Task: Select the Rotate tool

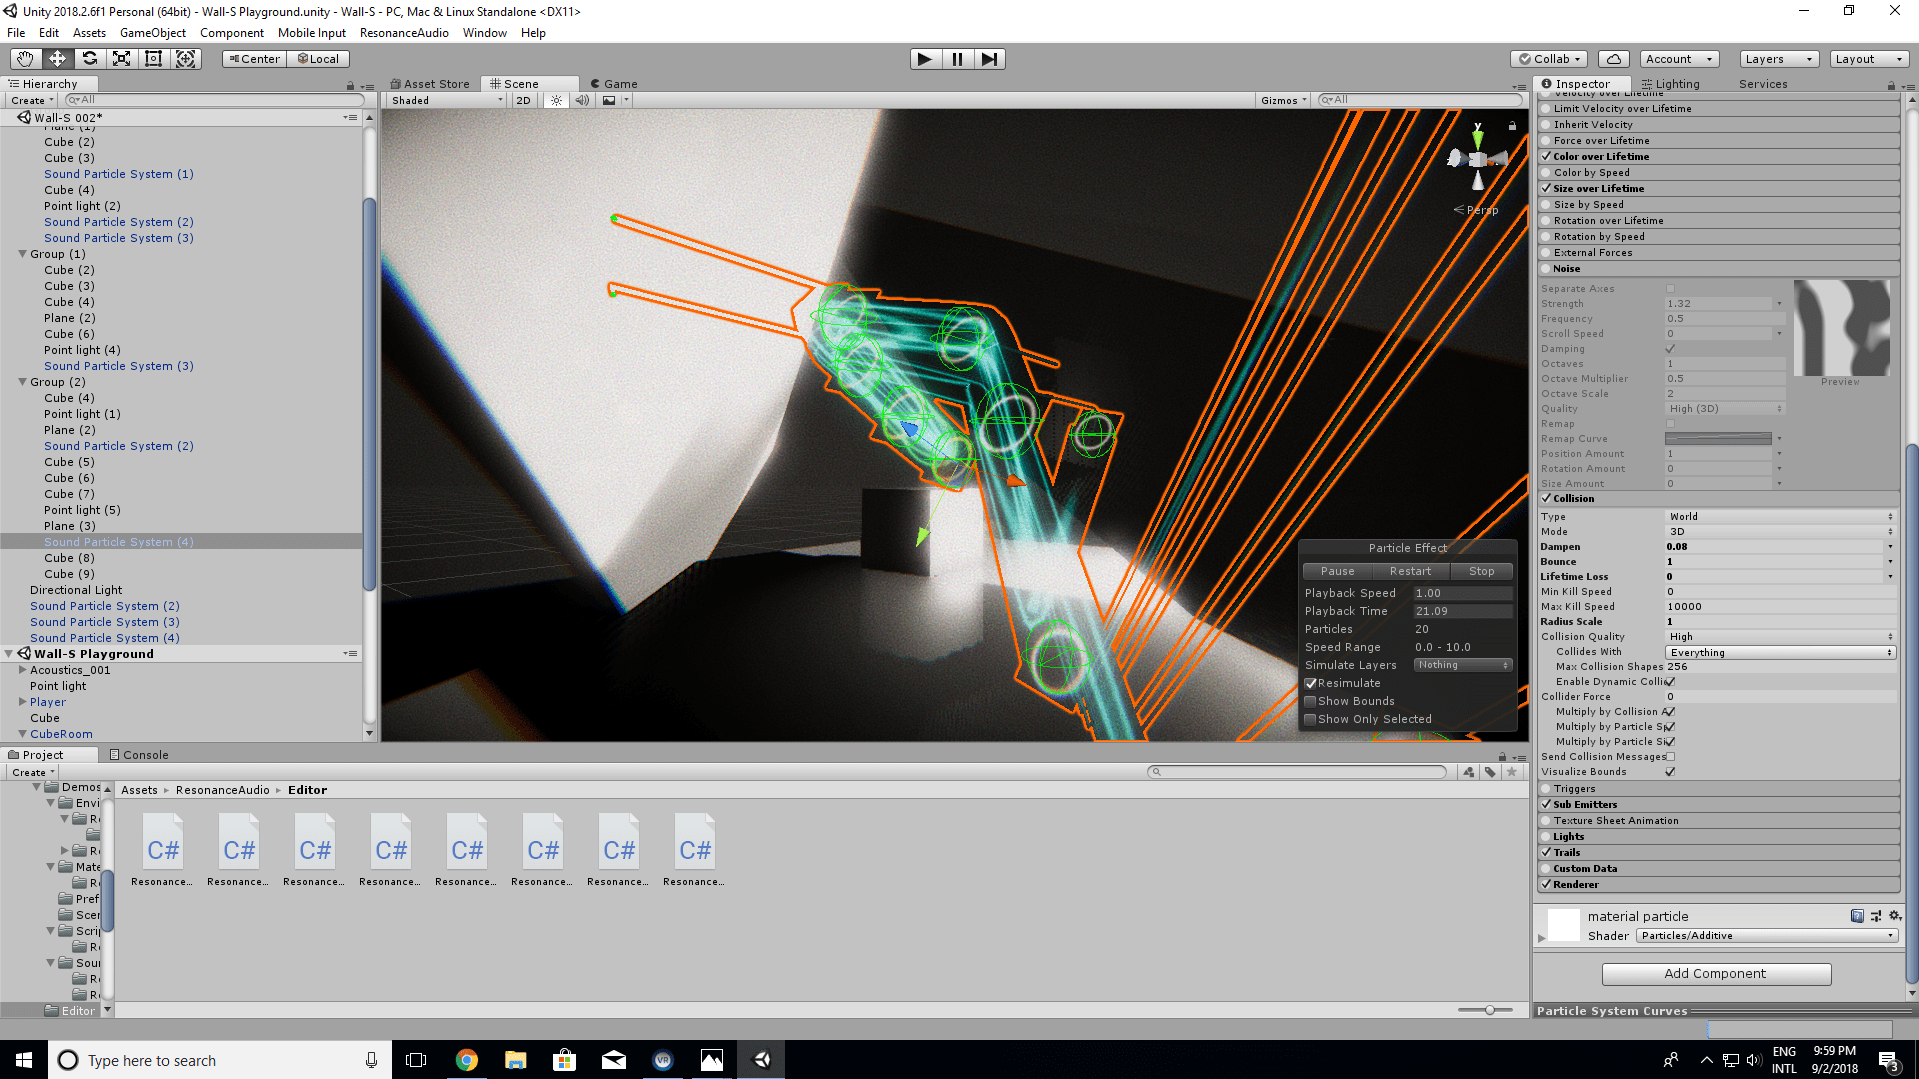Action: 89,59
